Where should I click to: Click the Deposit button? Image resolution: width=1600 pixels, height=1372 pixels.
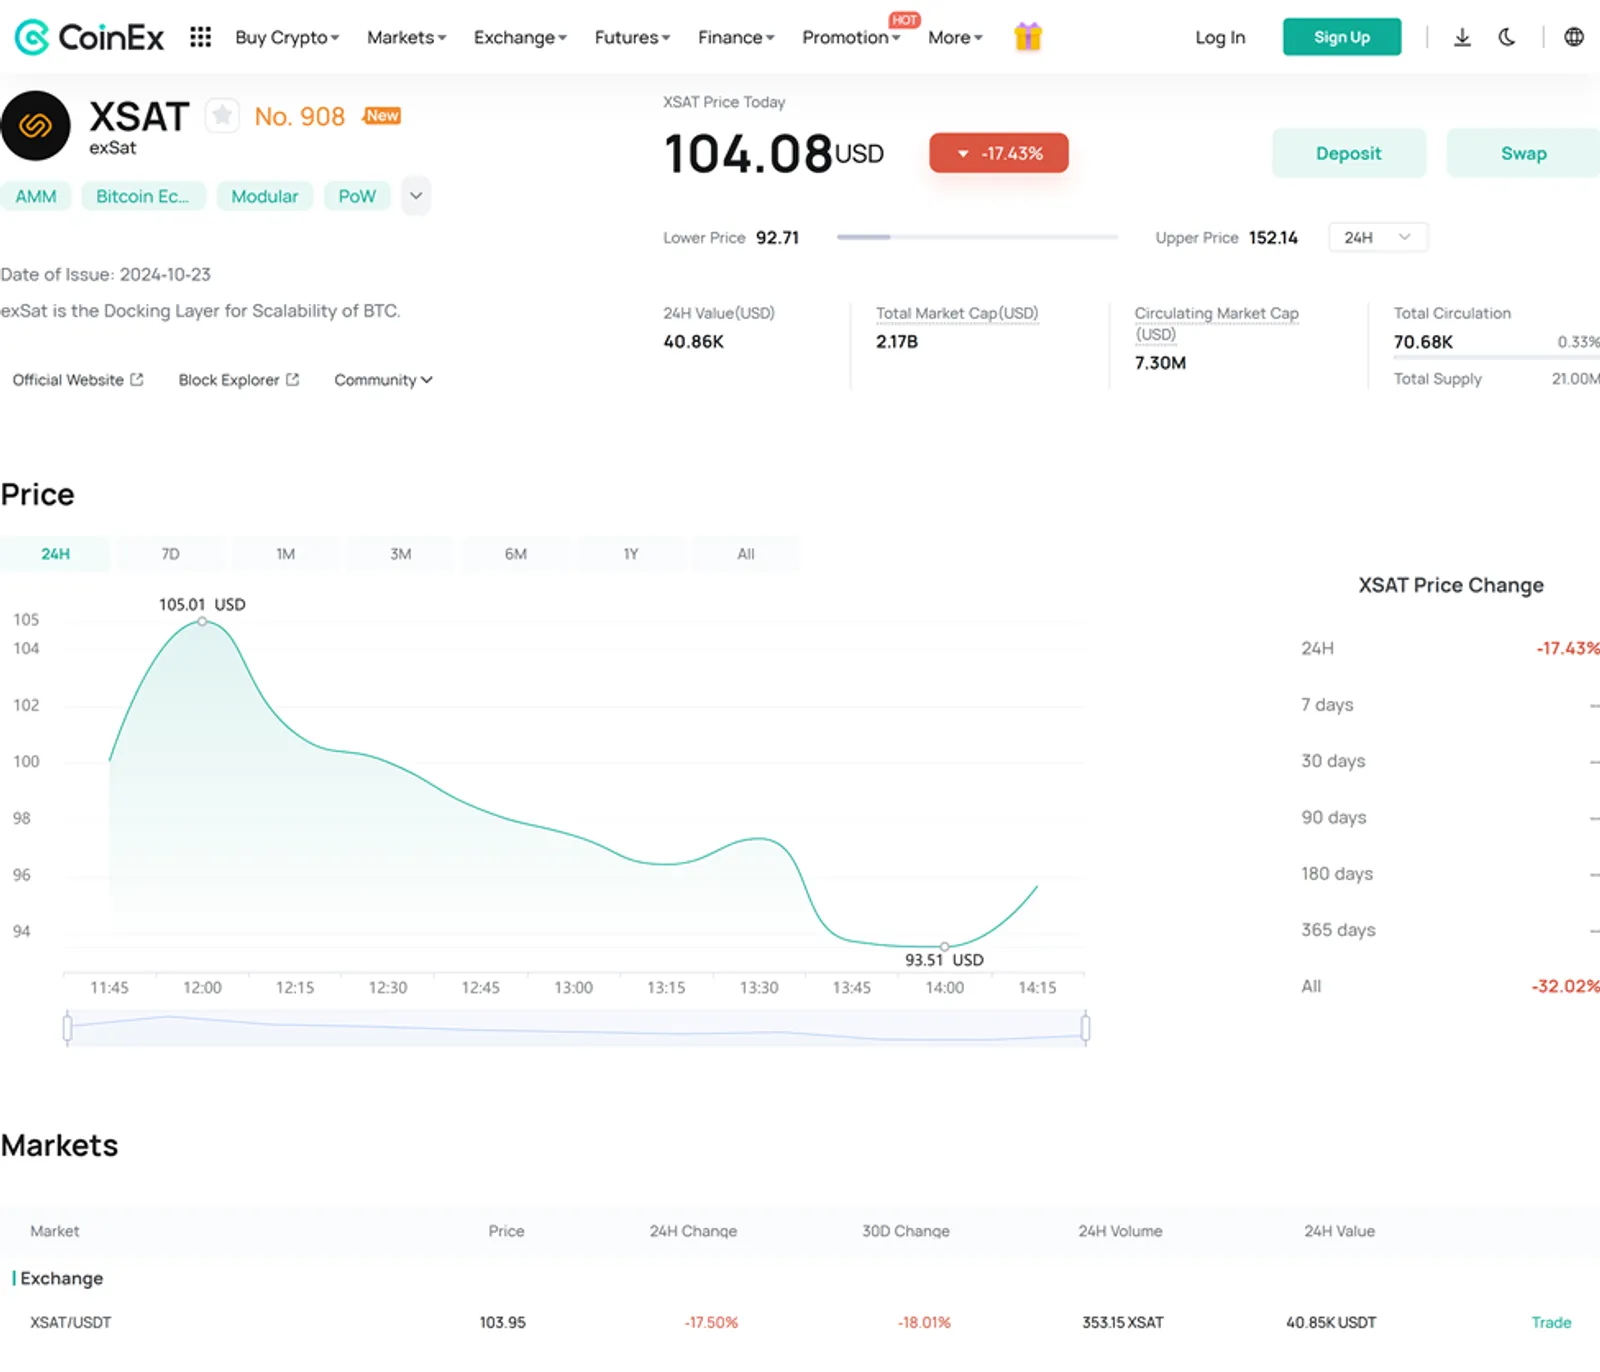(x=1348, y=153)
